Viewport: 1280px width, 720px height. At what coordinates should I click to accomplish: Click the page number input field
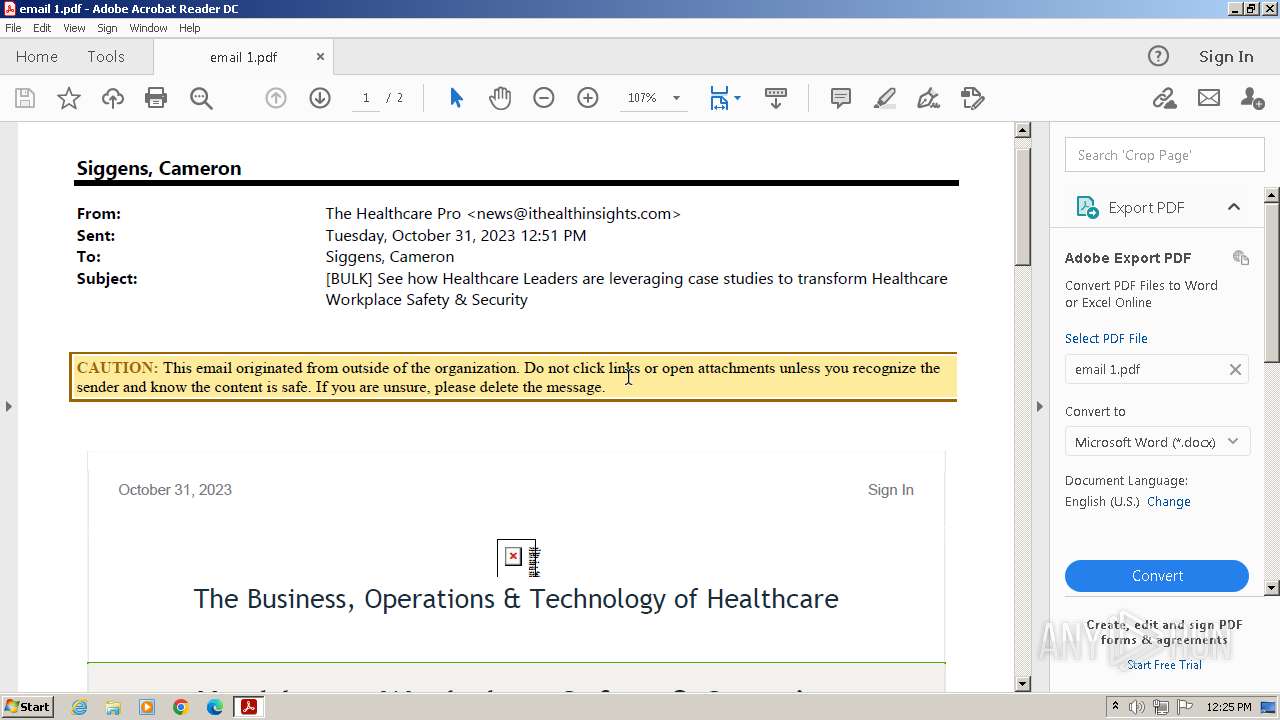point(366,98)
